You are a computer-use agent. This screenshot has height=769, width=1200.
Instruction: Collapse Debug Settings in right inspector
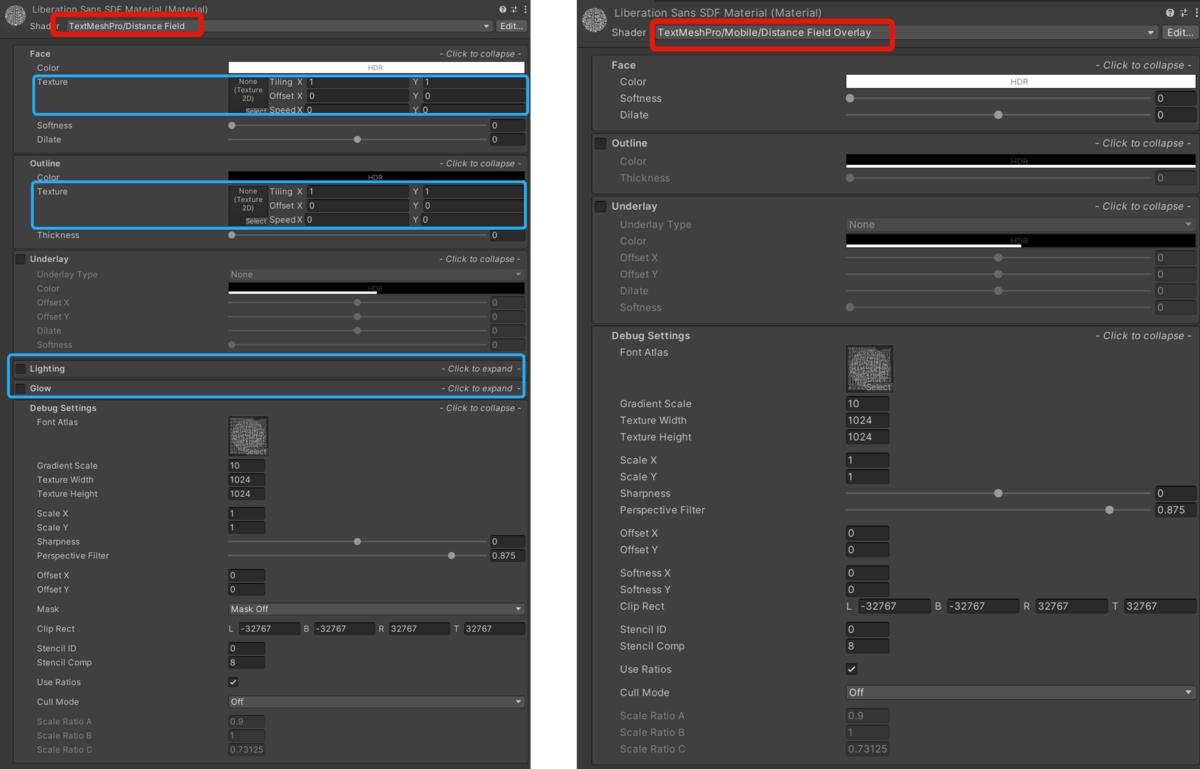[1143, 336]
